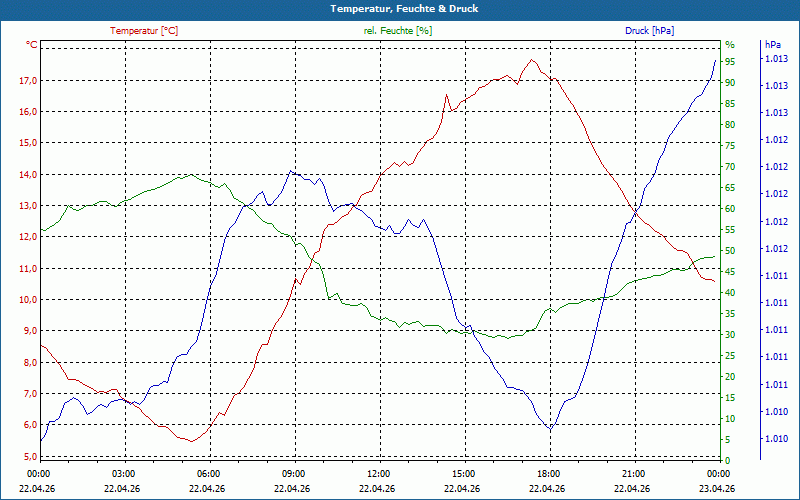
Task: Select the green "rel. Feuchte [%]" legend label
Action: click(397, 31)
